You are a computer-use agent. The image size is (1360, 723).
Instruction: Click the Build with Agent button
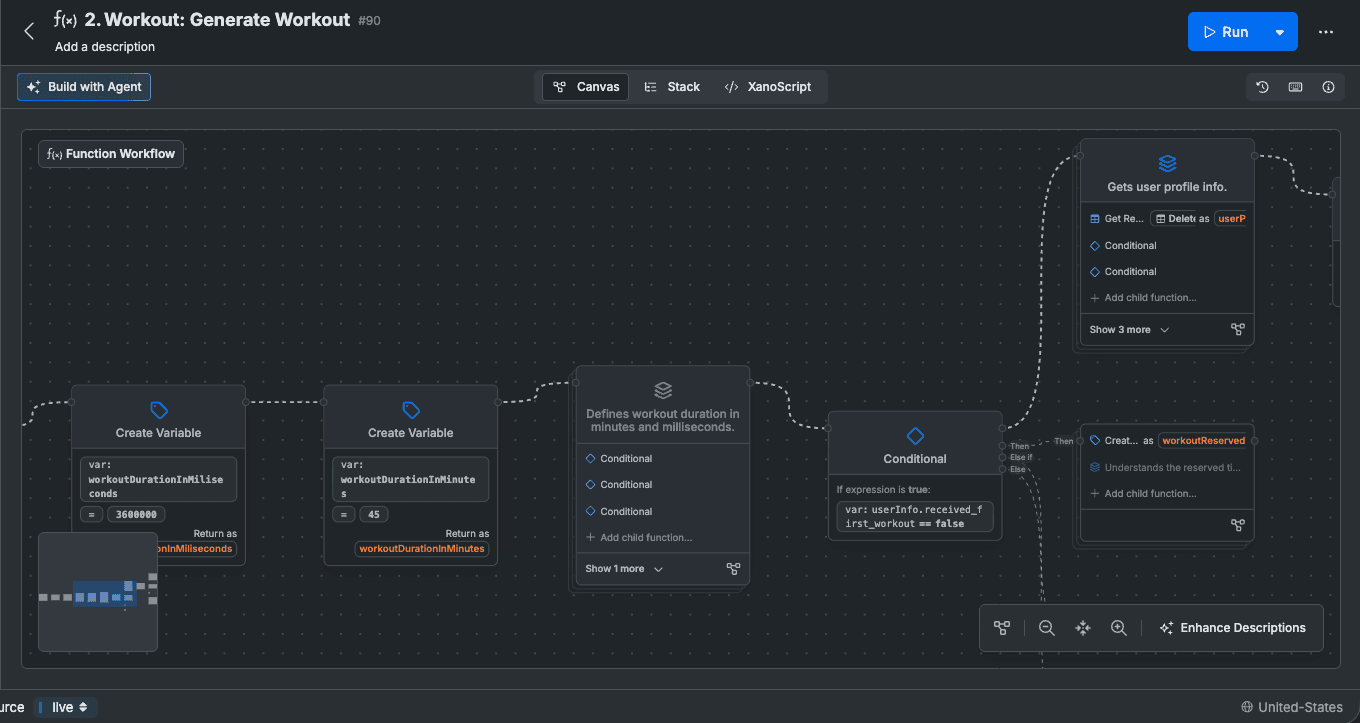tap(84, 87)
